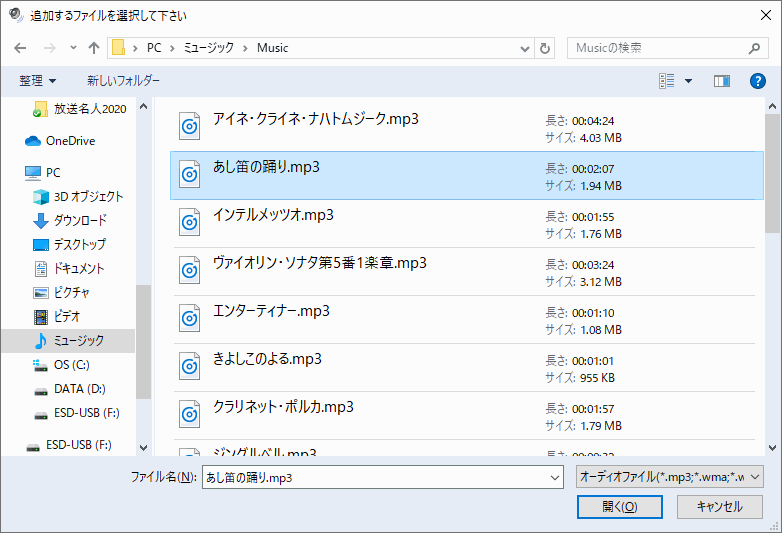Select OneDrive in the navigation pane
The width and height of the screenshot is (782, 533).
point(69,141)
